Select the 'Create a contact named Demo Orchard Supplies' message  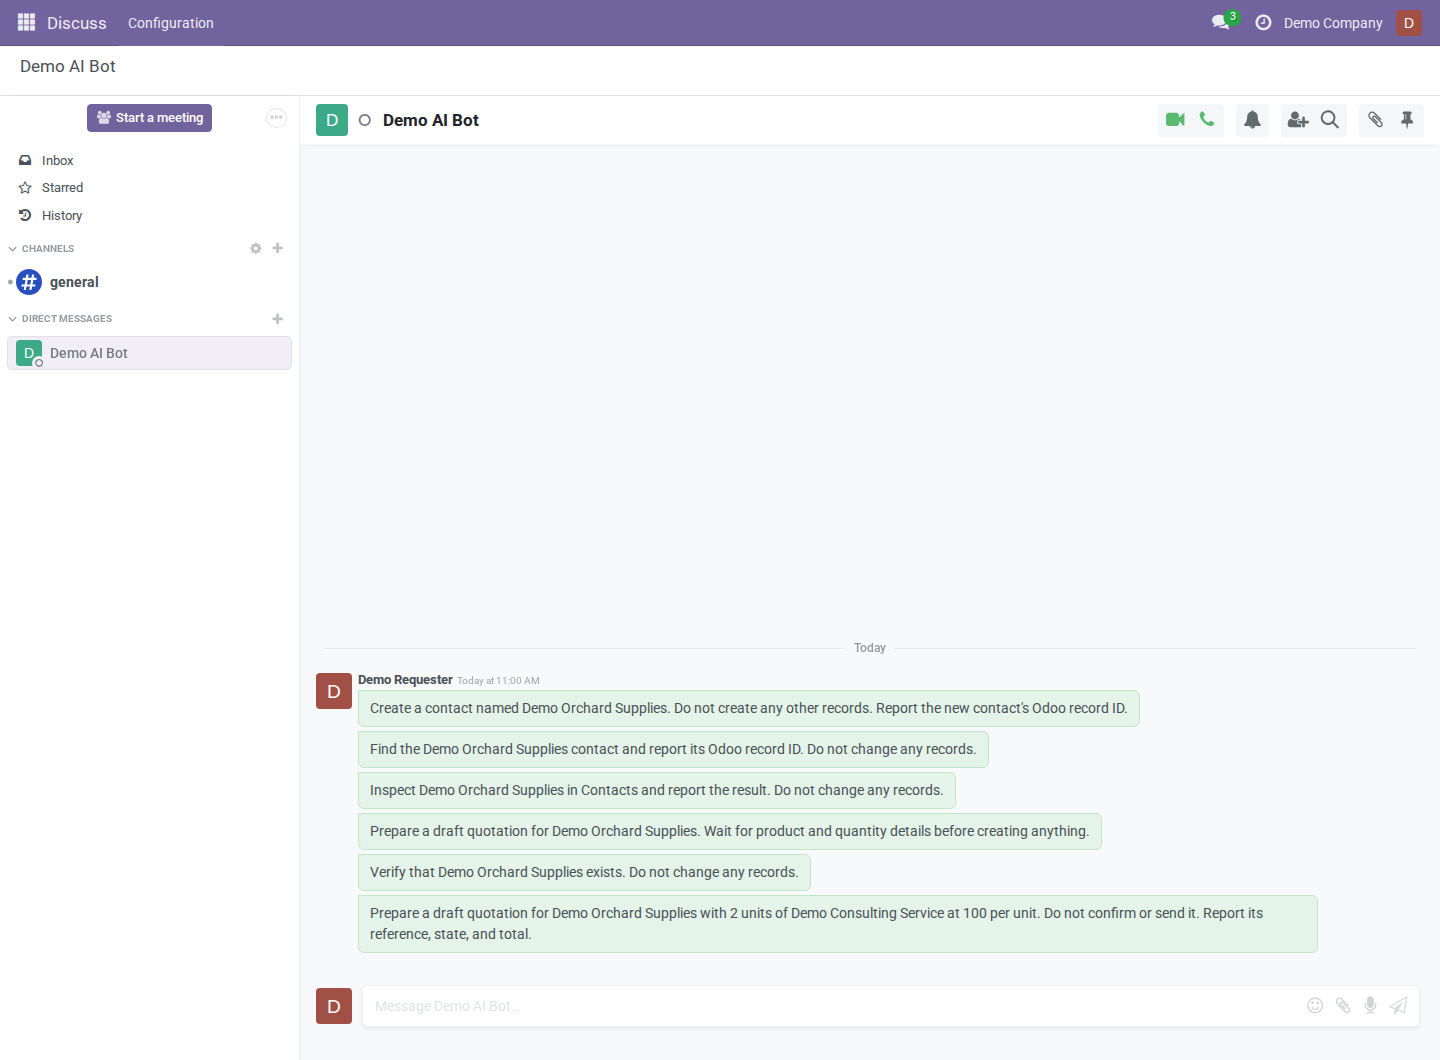[x=749, y=709]
